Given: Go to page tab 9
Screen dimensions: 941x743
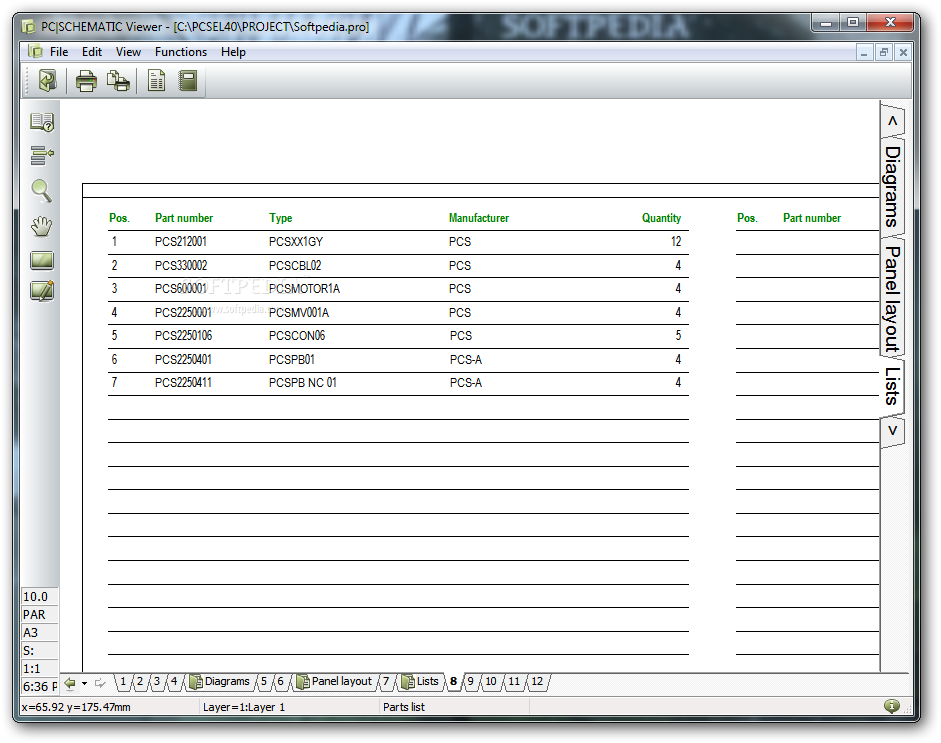Looking at the screenshot, I should click(470, 682).
